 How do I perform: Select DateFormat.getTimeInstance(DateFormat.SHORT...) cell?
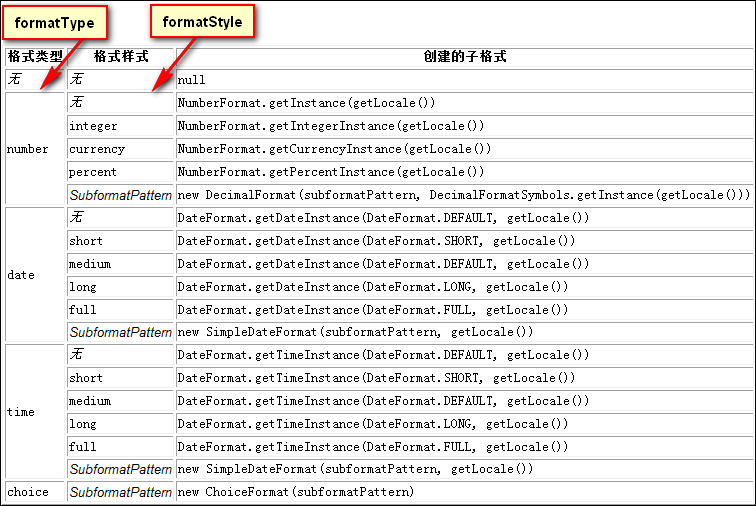[x=465, y=378]
